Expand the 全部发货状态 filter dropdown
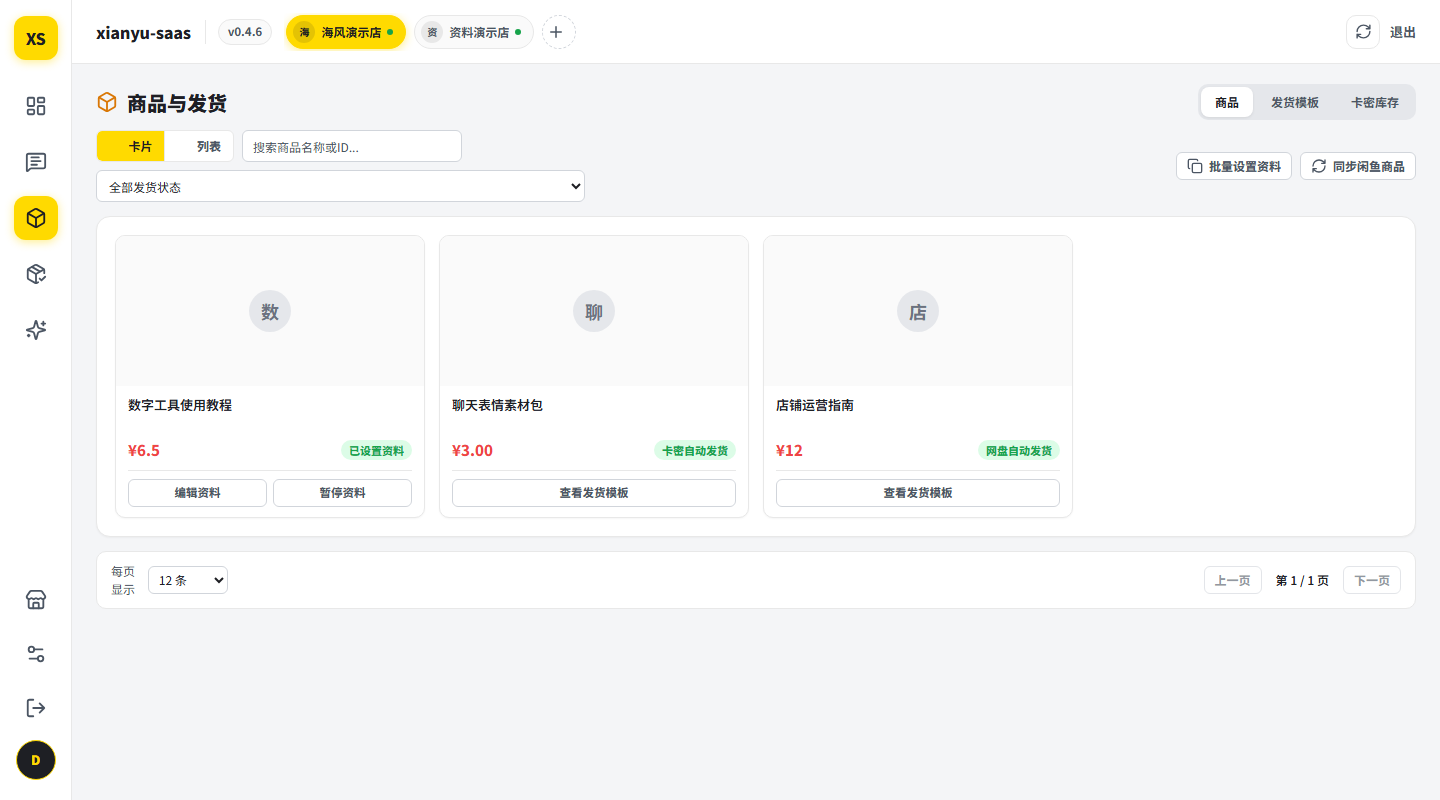The width and height of the screenshot is (1440, 800). point(340,187)
